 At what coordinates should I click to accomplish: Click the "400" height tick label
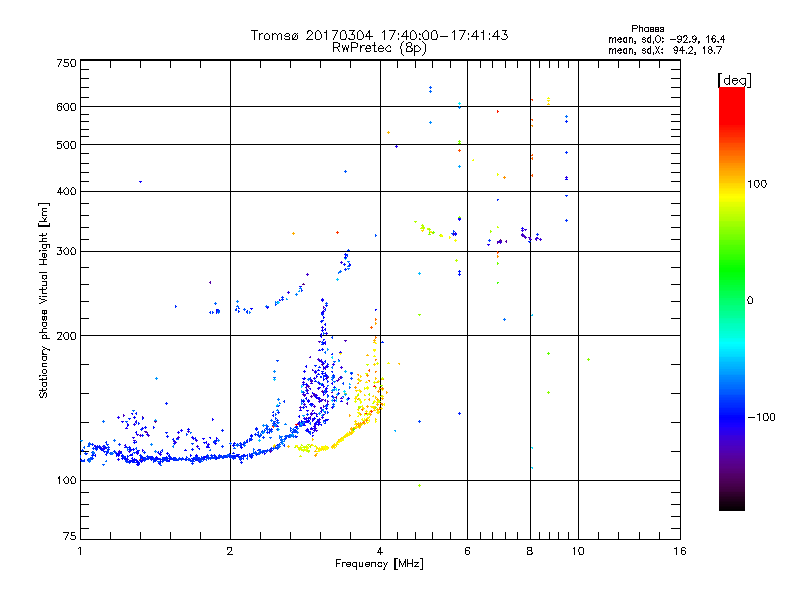pos(66,191)
